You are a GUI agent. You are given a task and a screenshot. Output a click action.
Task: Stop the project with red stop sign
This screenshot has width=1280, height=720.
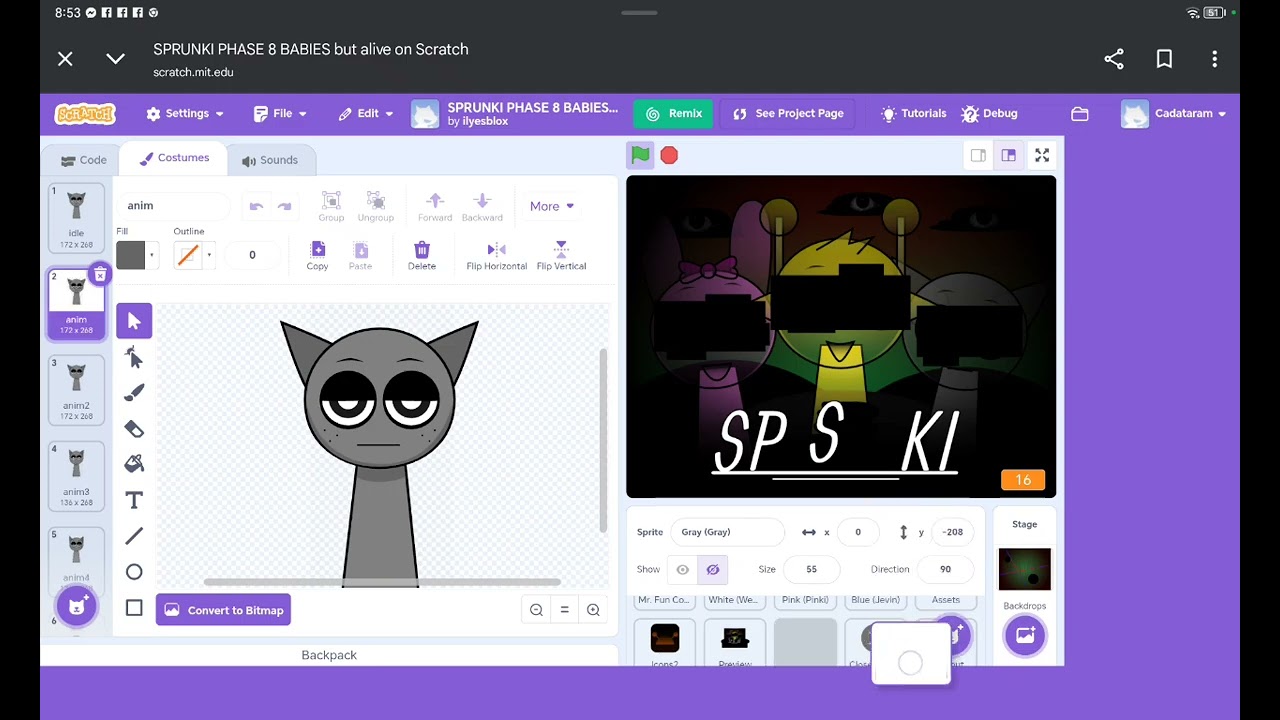[669, 155]
